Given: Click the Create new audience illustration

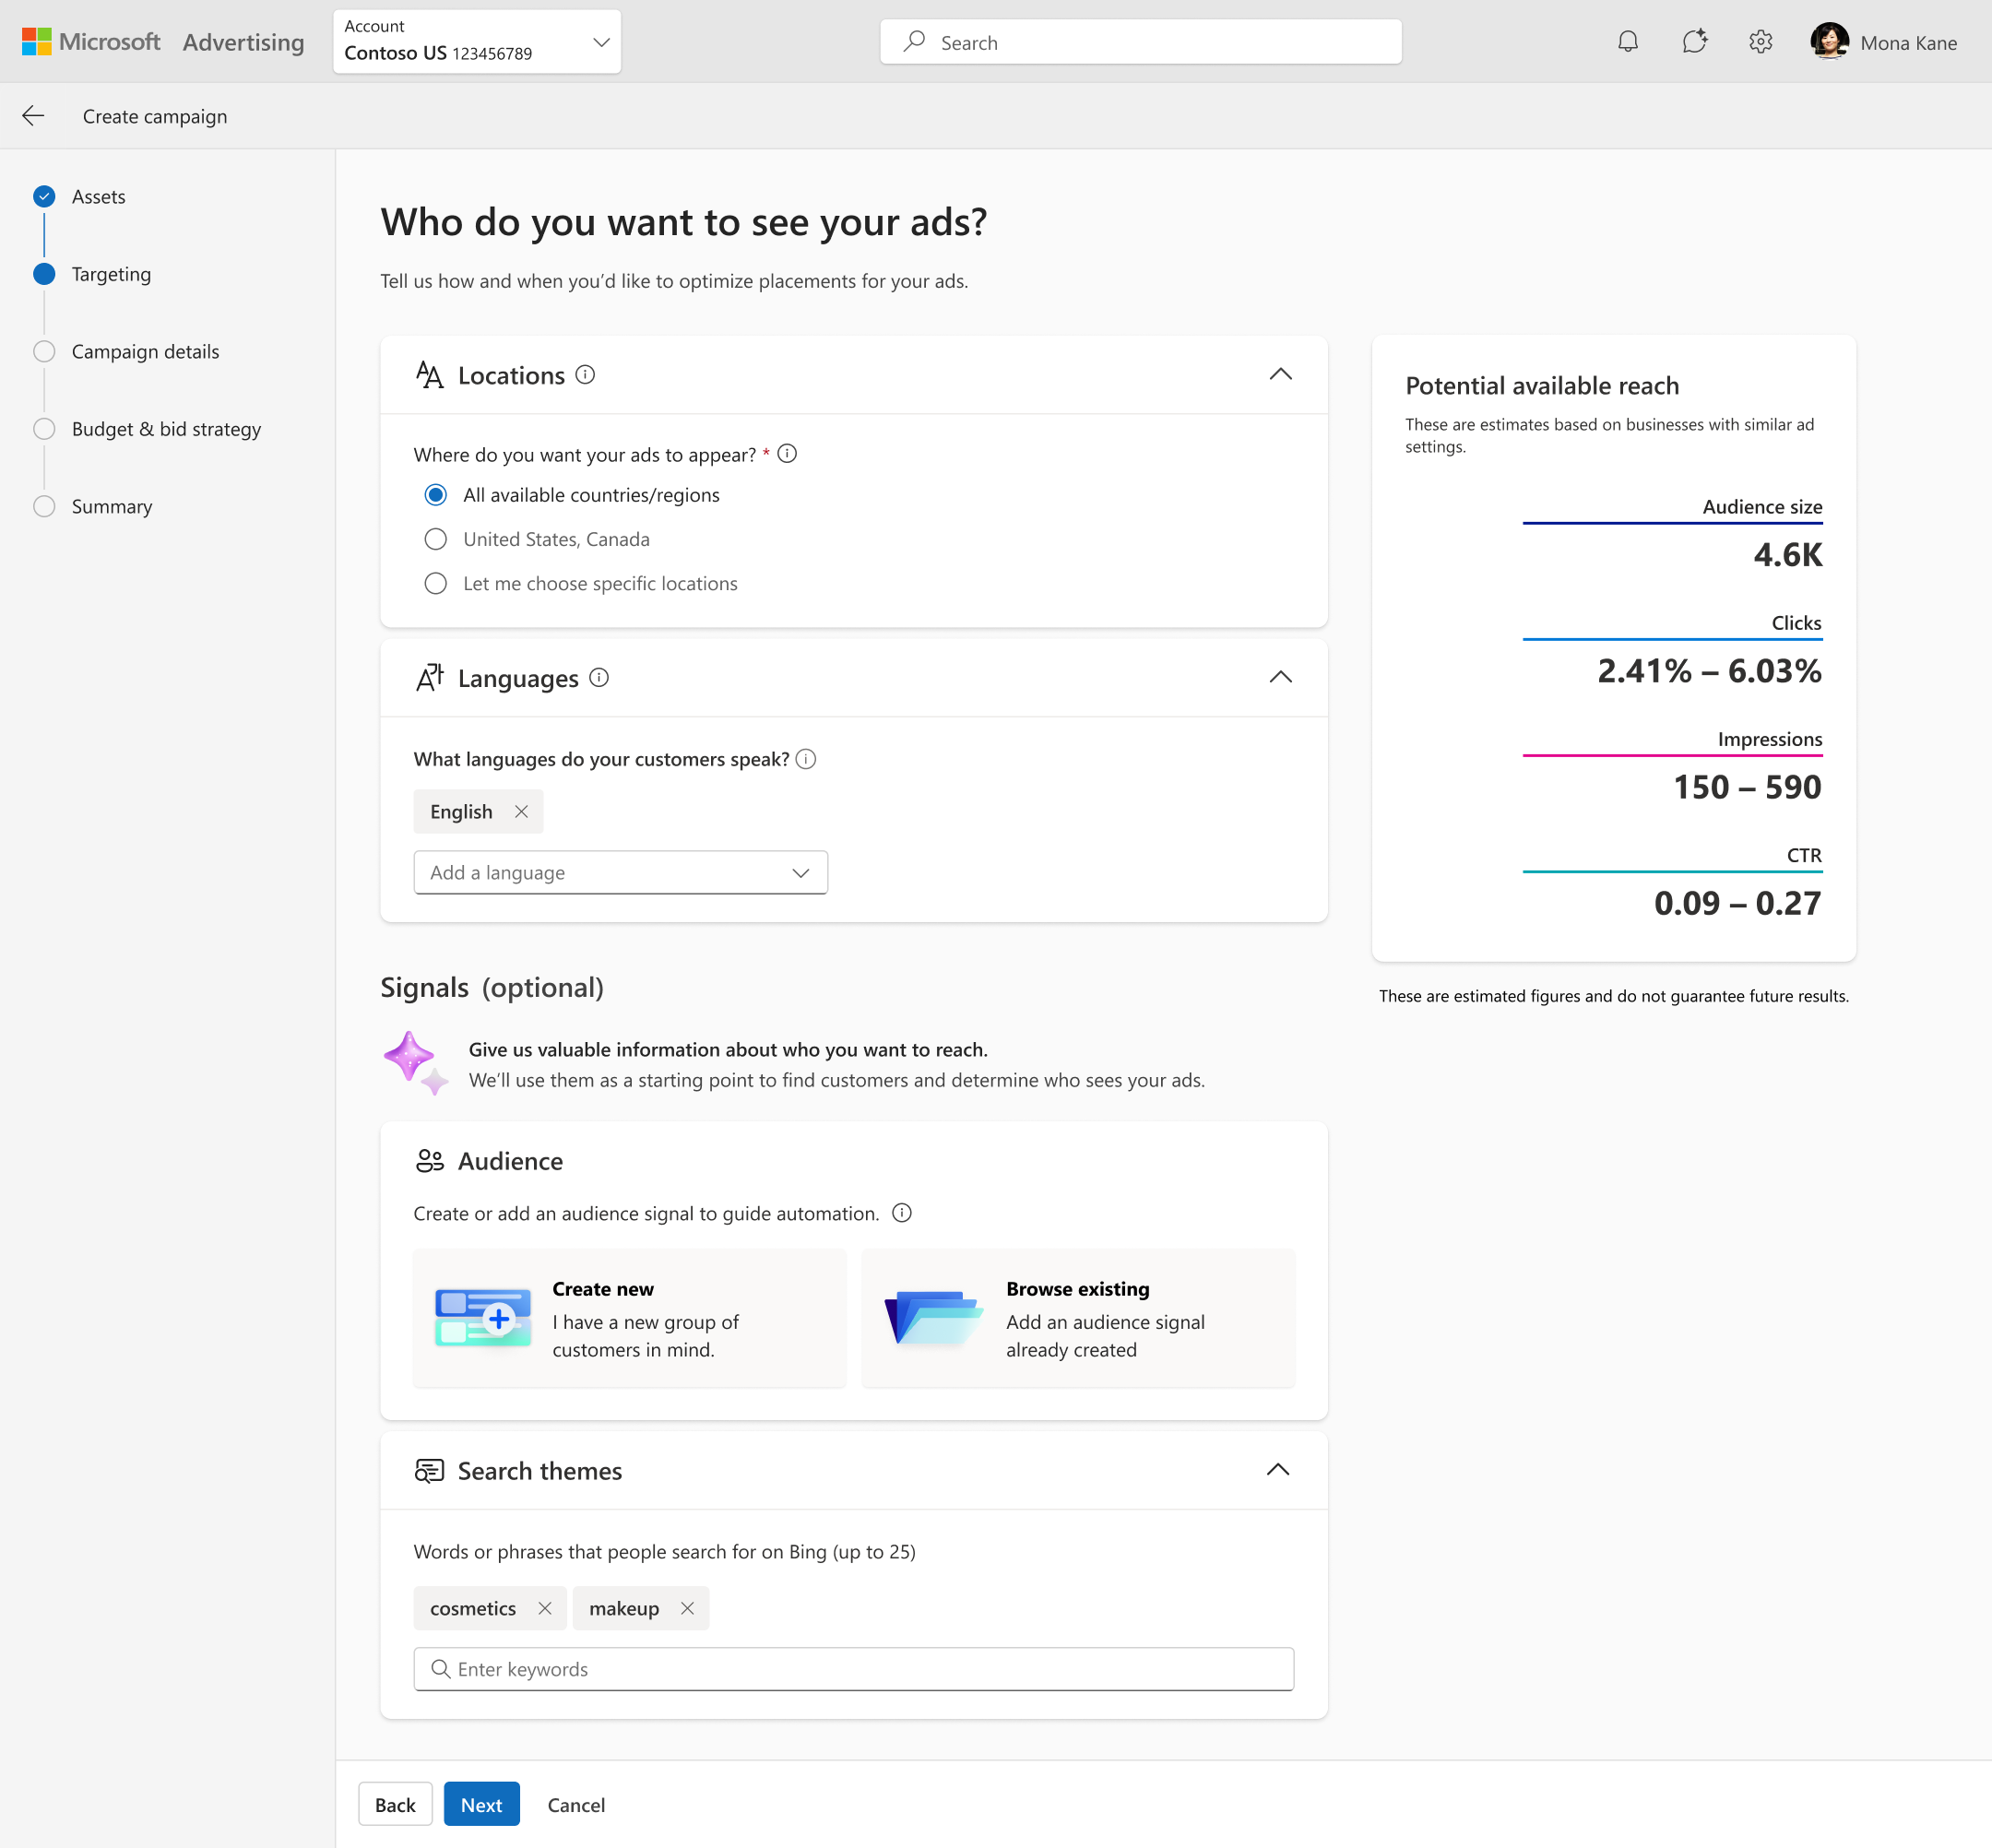Looking at the screenshot, I should (x=483, y=1318).
